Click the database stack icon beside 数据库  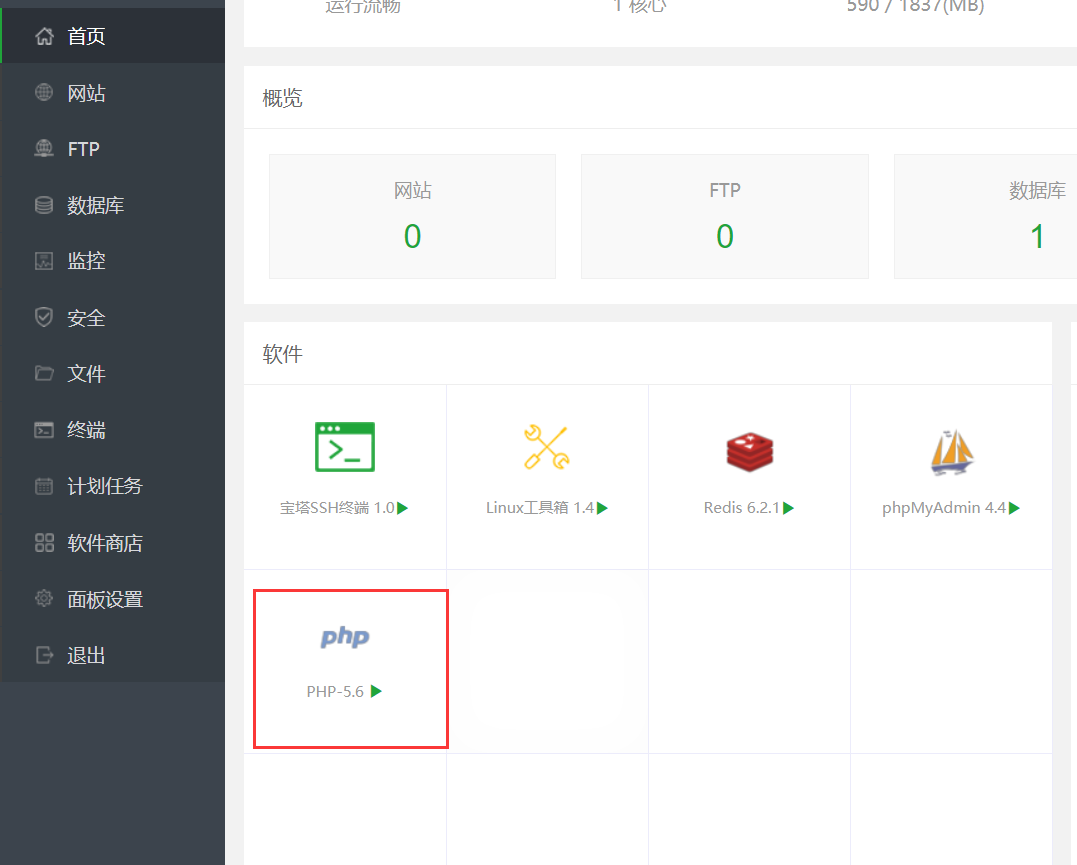[44, 205]
